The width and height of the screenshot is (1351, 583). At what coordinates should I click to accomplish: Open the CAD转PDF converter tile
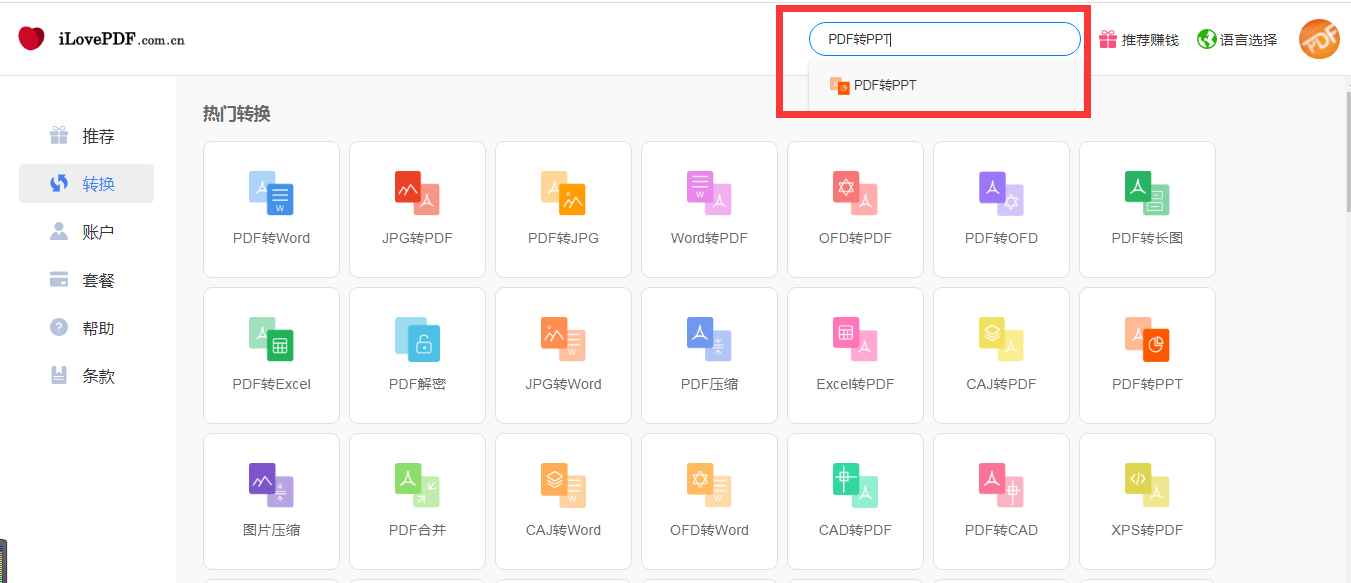(x=855, y=501)
